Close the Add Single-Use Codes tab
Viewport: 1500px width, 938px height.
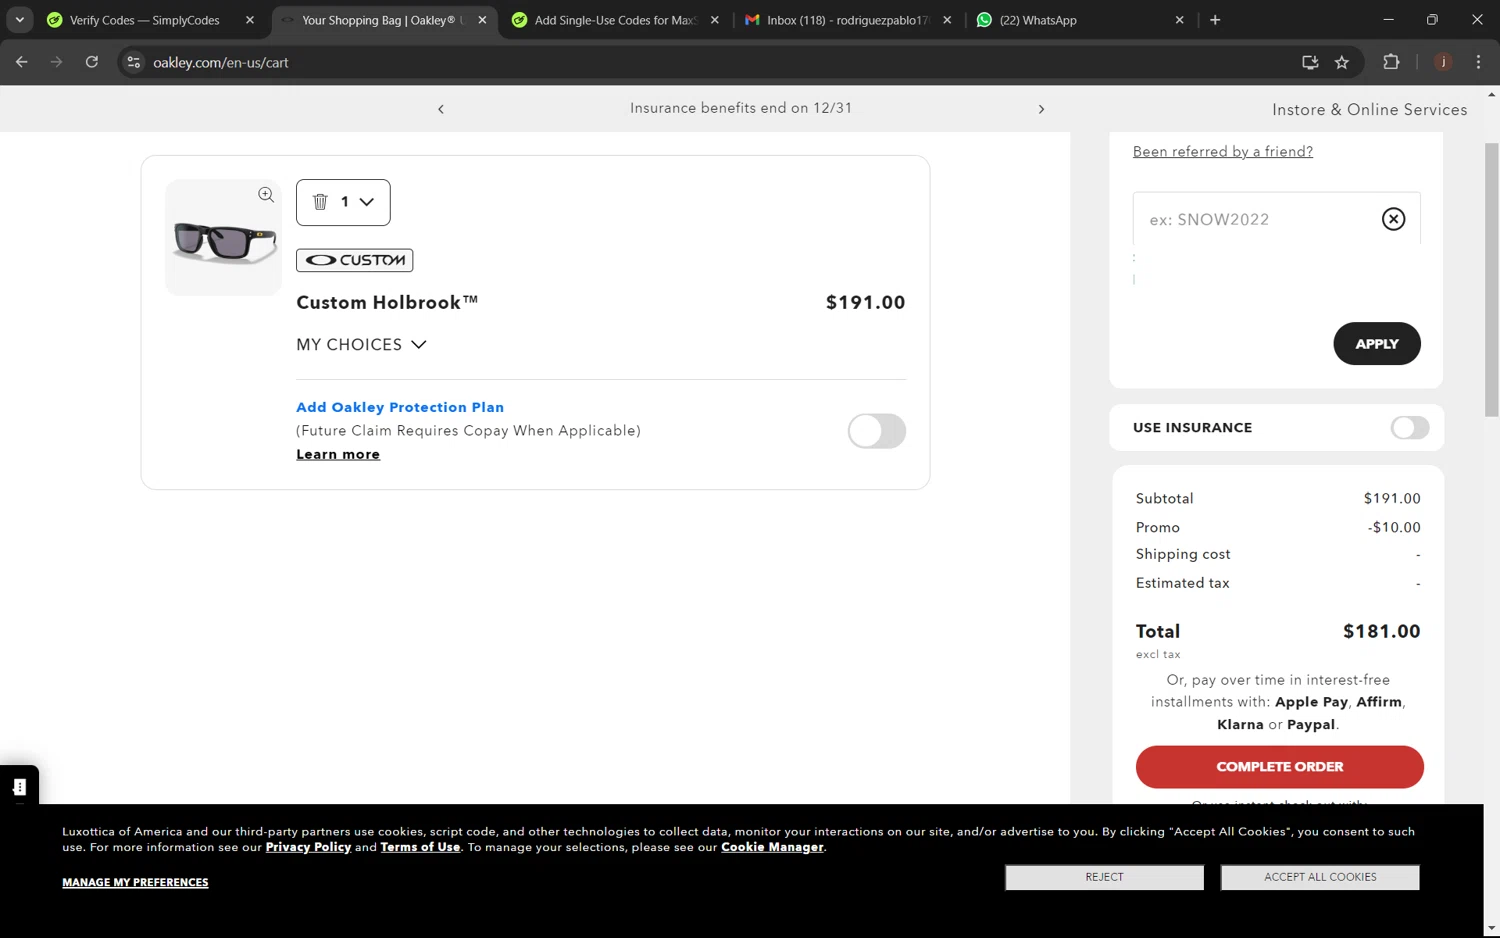coord(714,20)
